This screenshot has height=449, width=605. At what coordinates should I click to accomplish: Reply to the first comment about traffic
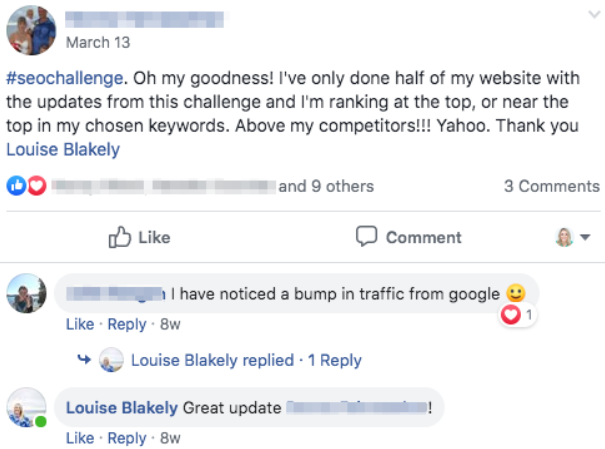tap(127, 324)
